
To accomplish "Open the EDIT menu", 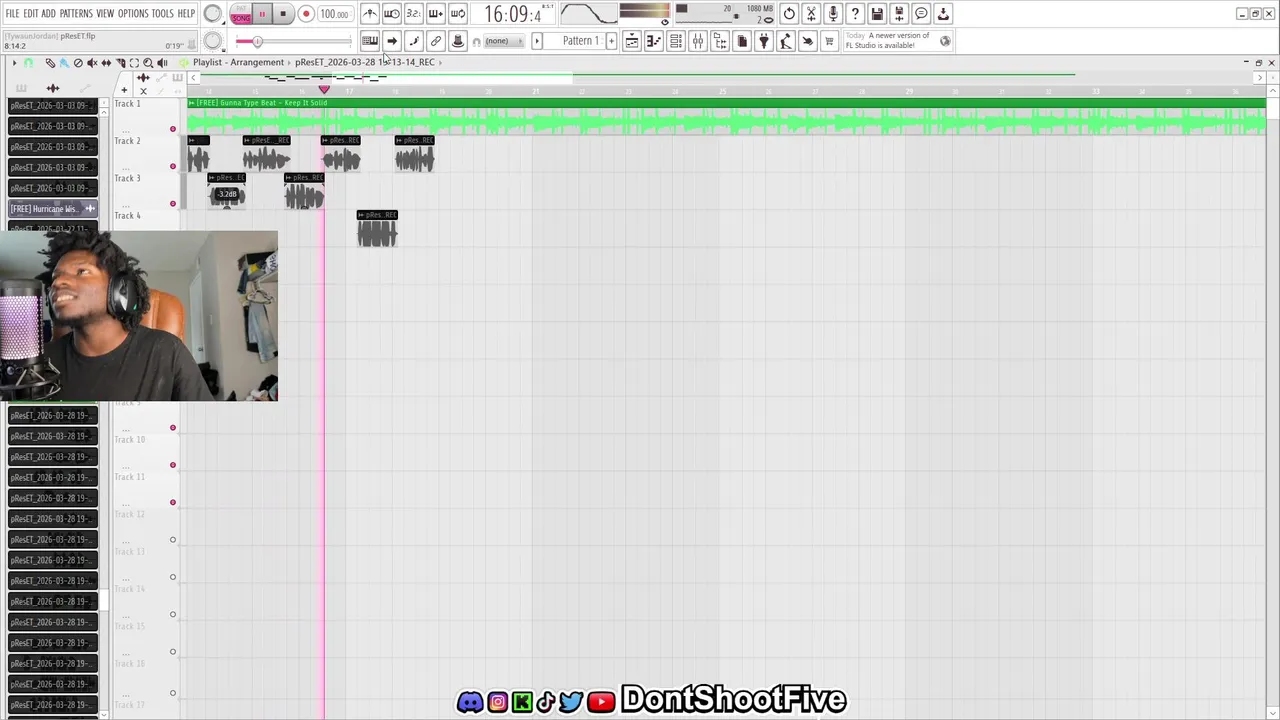I will pos(31,14).
